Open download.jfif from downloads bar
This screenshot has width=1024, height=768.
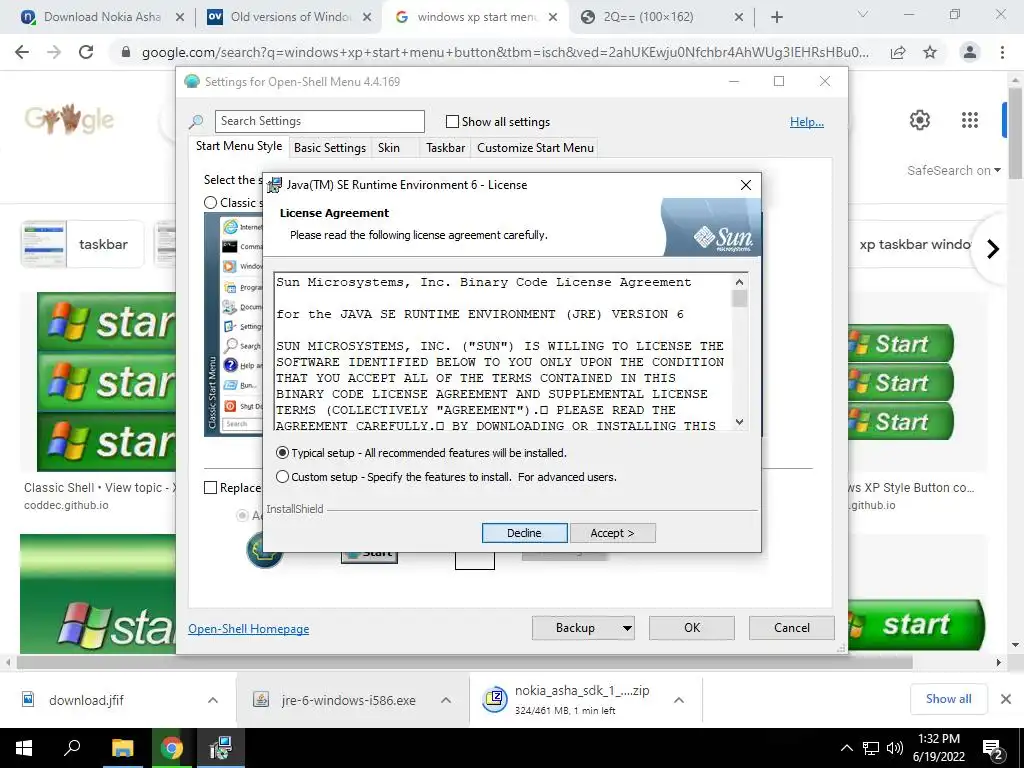click(x=86, y=700)
